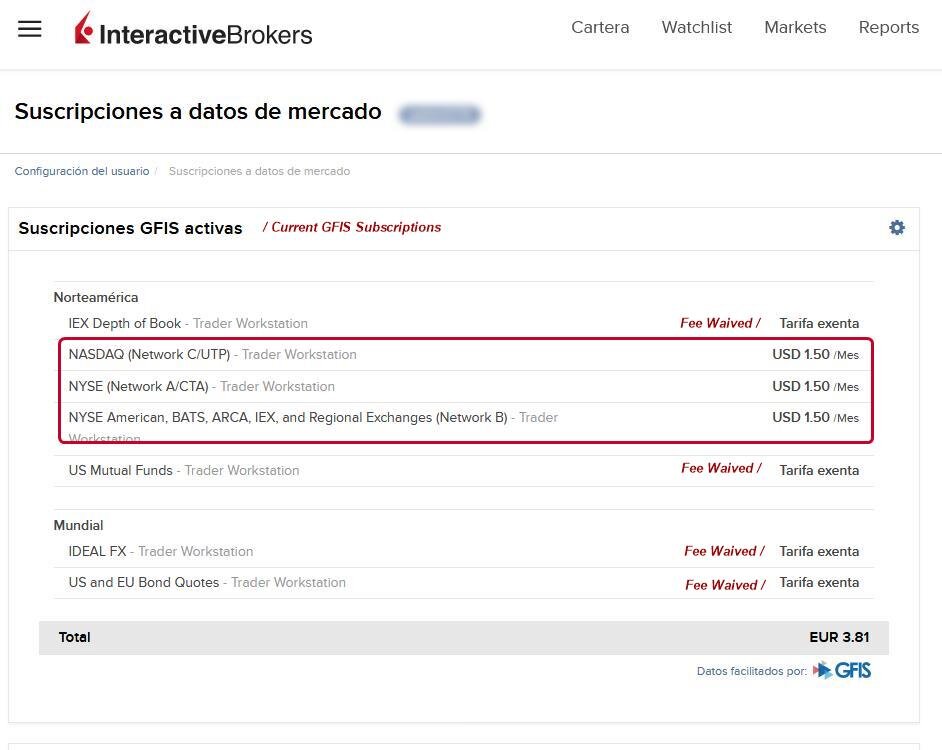
Task: Click the page heading Suscripciones a datos de mercado
Action: click(198, 112)
